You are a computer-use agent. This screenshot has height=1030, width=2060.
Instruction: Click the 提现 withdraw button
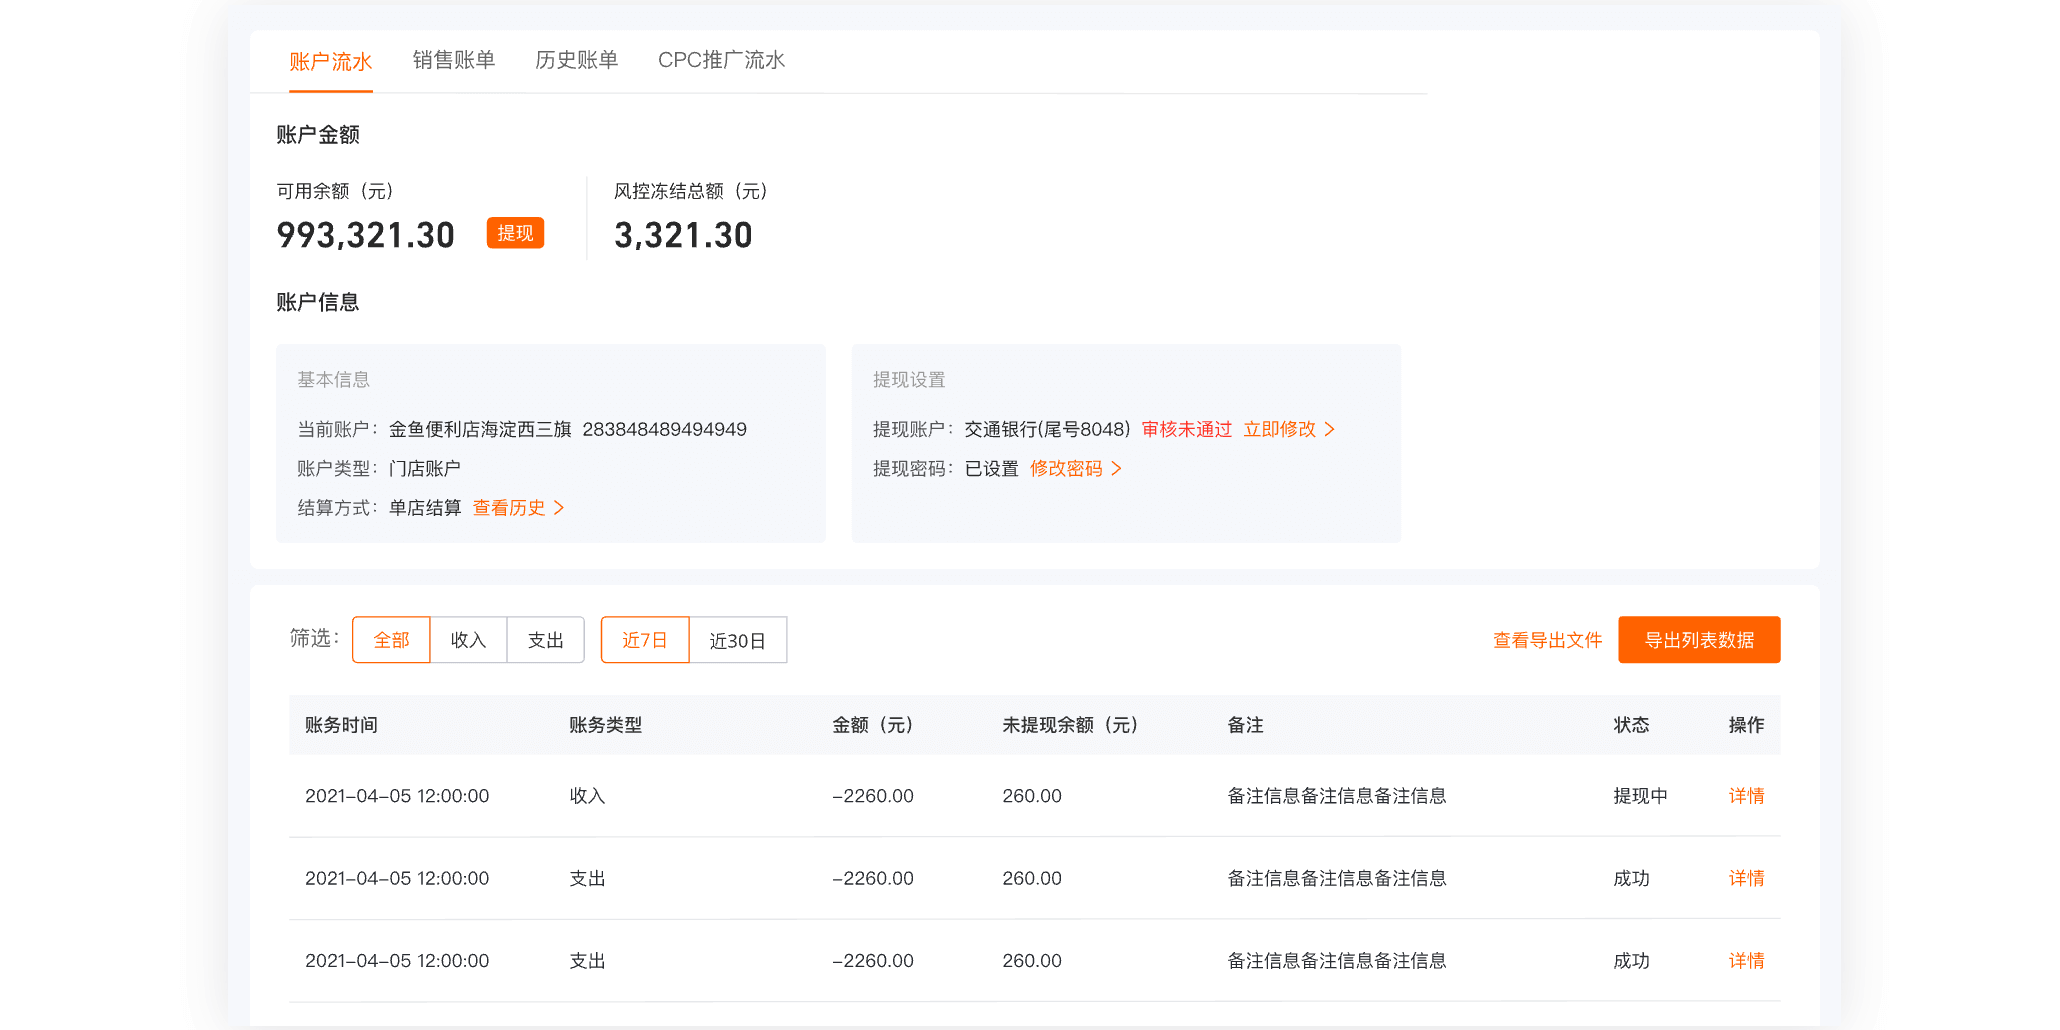pyautogui.click(x=515, y=233)
